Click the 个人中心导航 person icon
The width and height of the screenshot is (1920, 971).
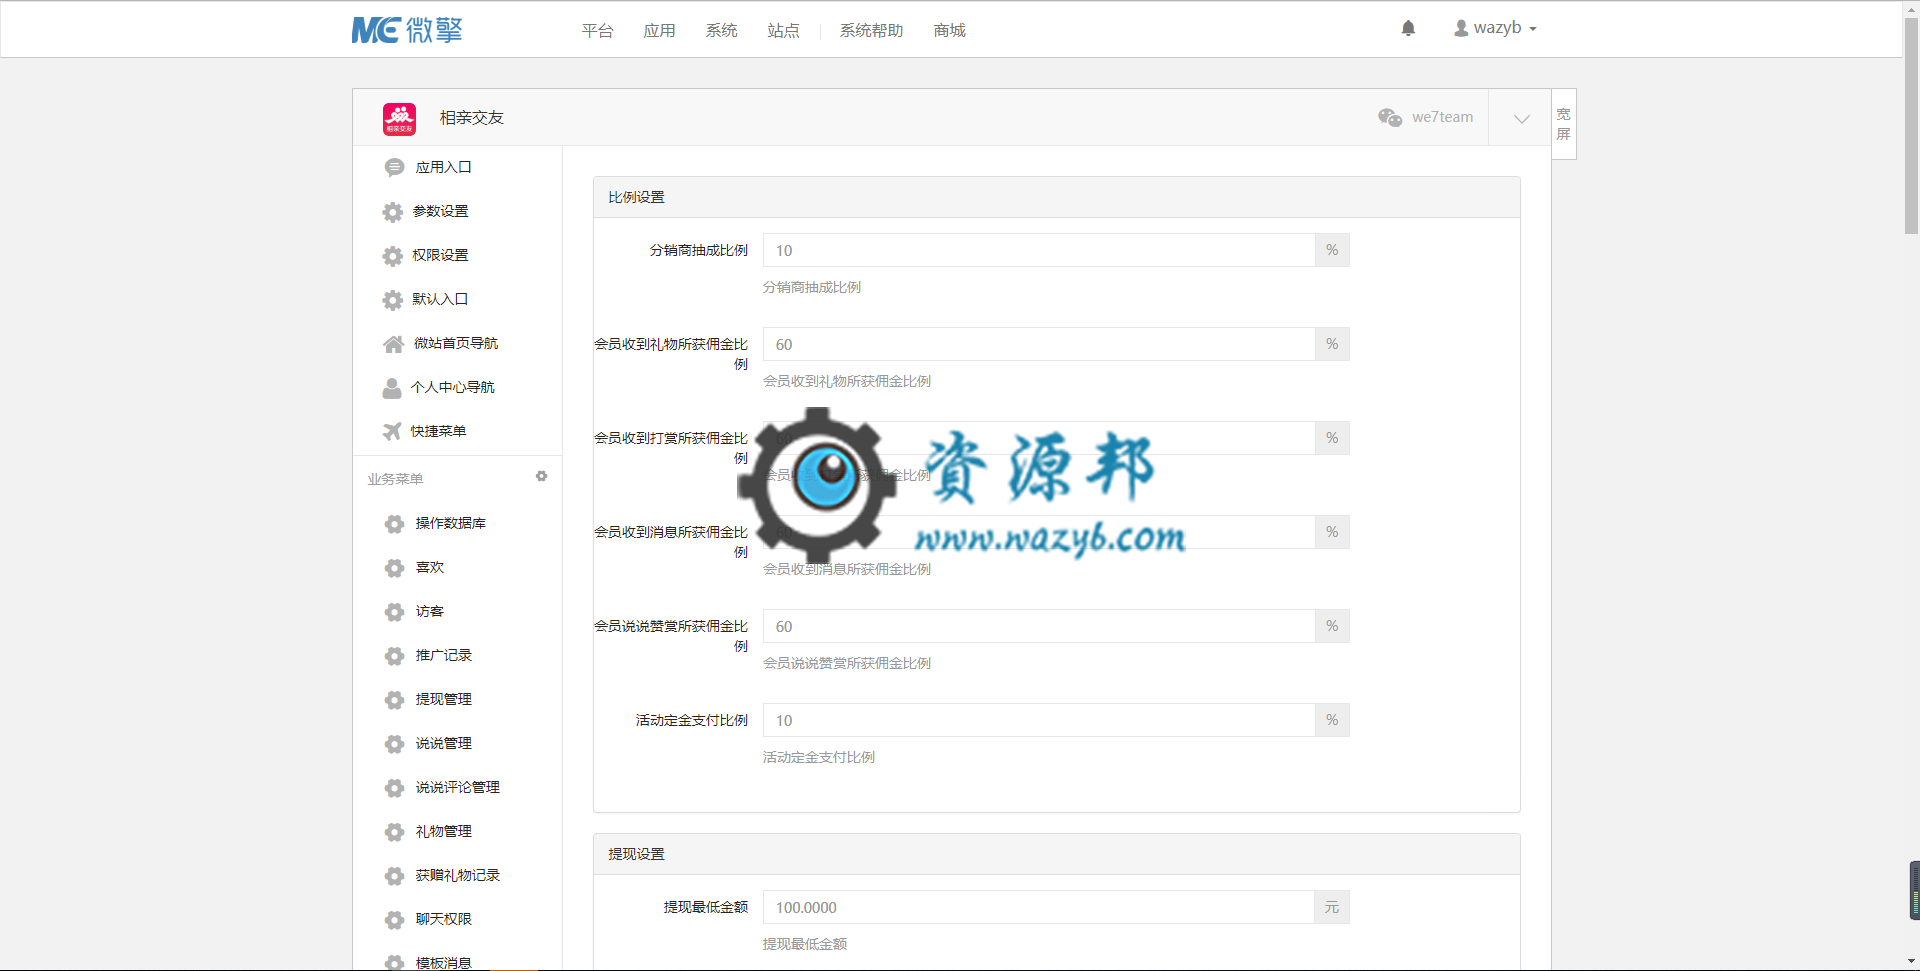(392, 388)
